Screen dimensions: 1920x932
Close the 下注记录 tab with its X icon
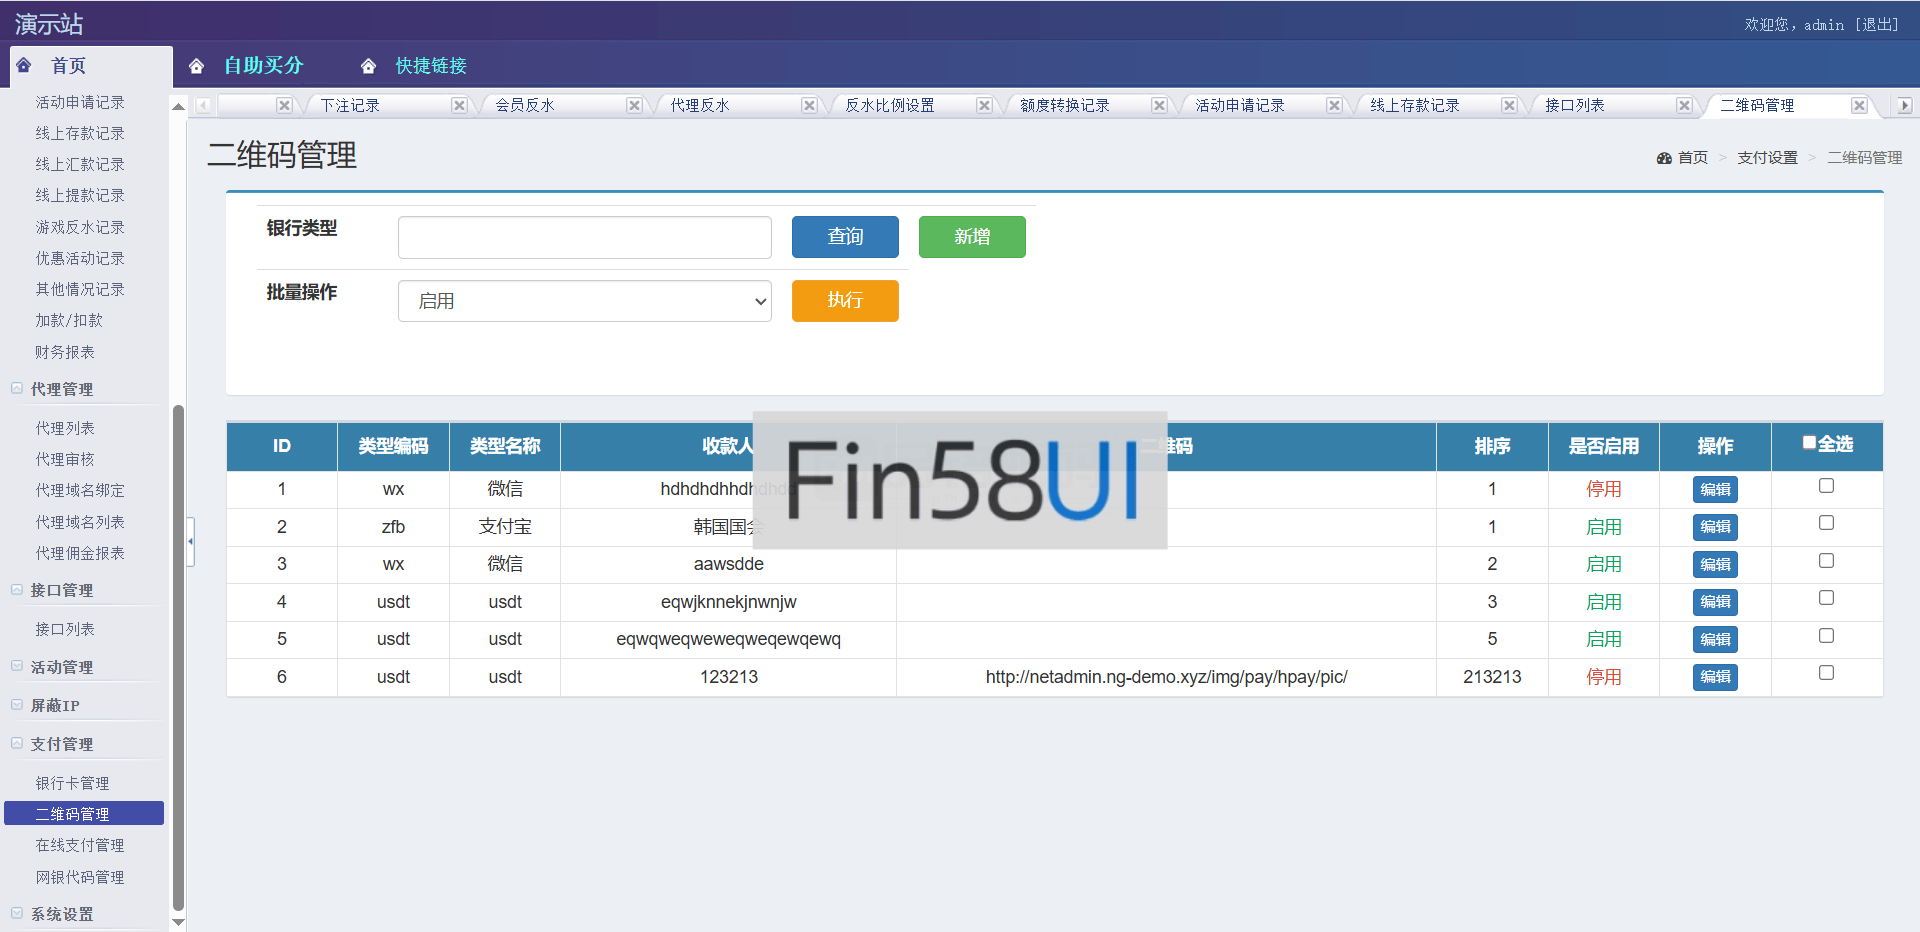click(x=459, y=105)
